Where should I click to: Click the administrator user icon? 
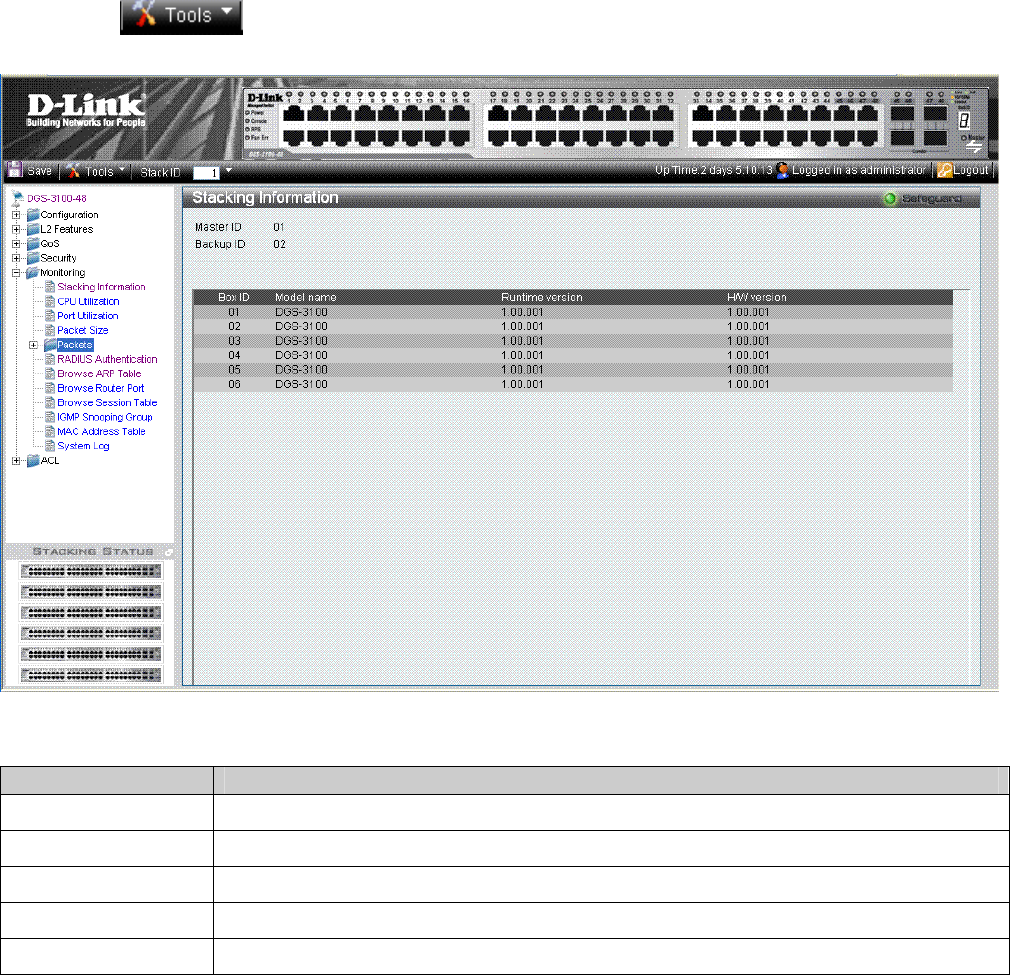tap(783, 170)
